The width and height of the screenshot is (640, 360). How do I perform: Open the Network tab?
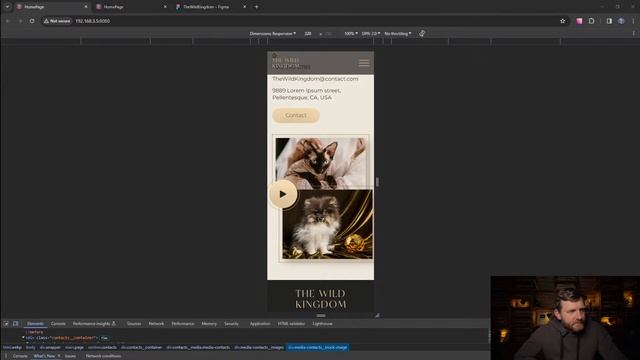point(156,324)
